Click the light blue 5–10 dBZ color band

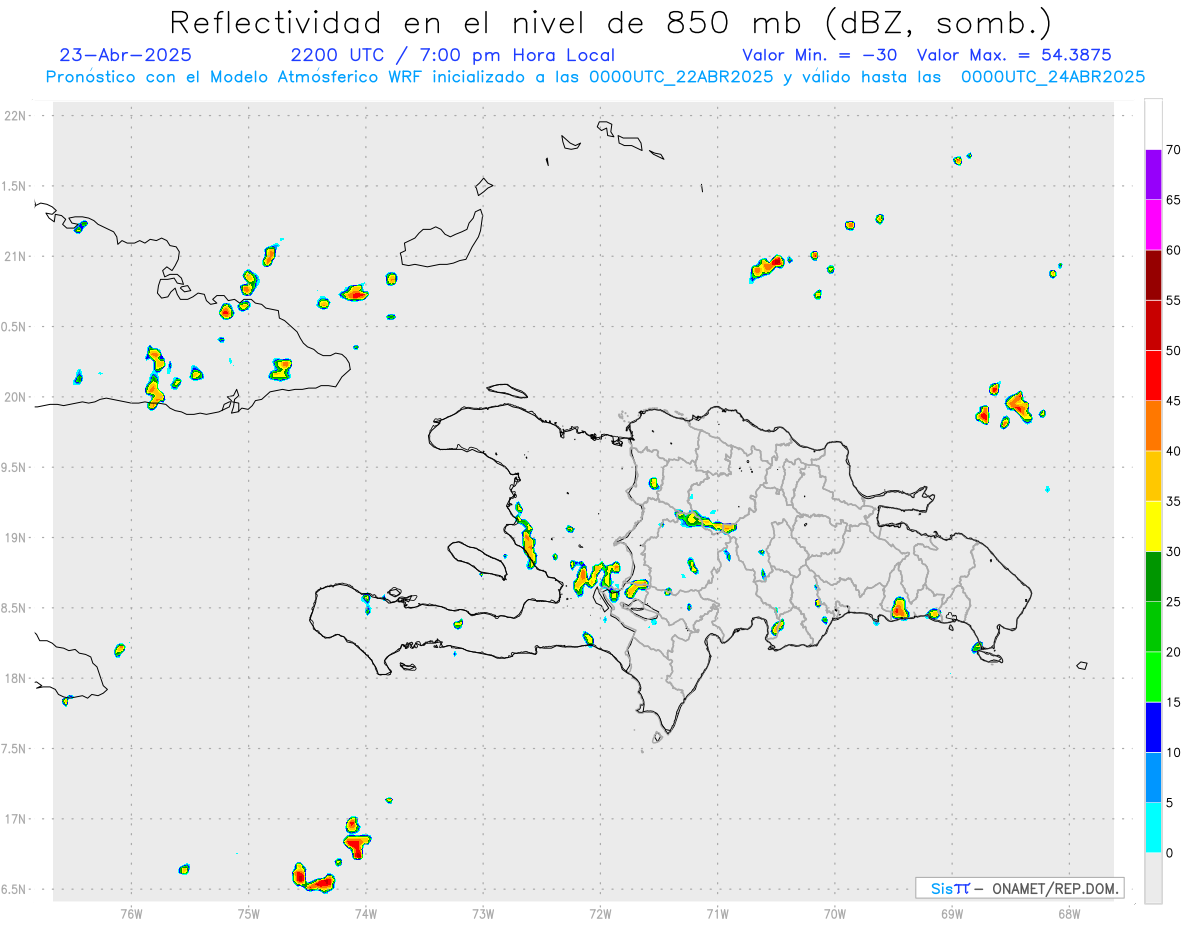tap(1153, 778)
